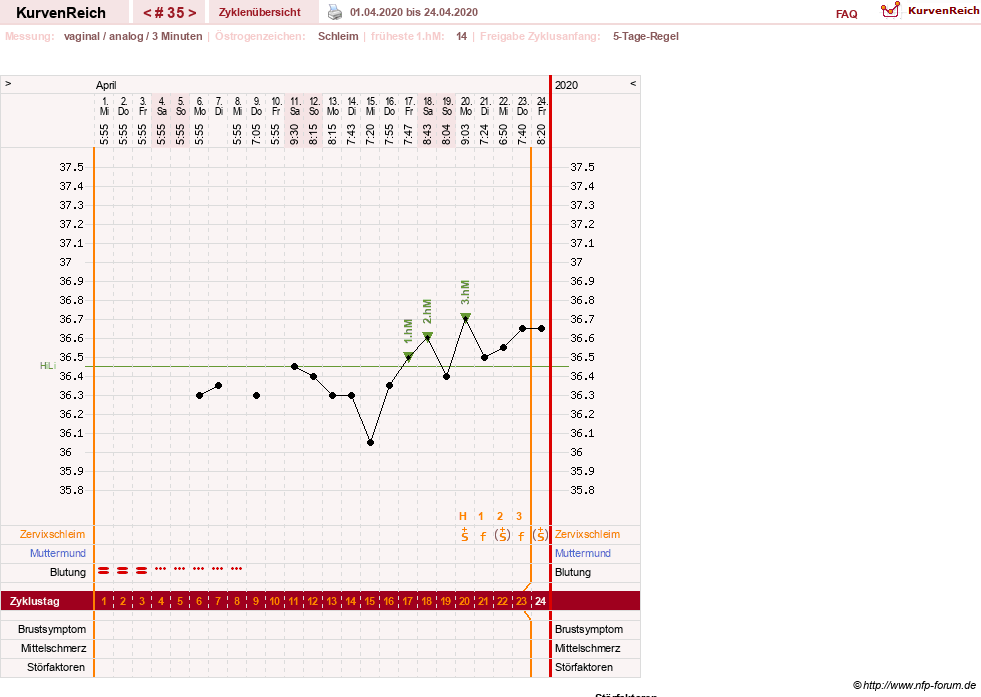Screen dimensions: 981x697
Task: Click the '14' früheste 1.hM value
Action: click(462, 36)
